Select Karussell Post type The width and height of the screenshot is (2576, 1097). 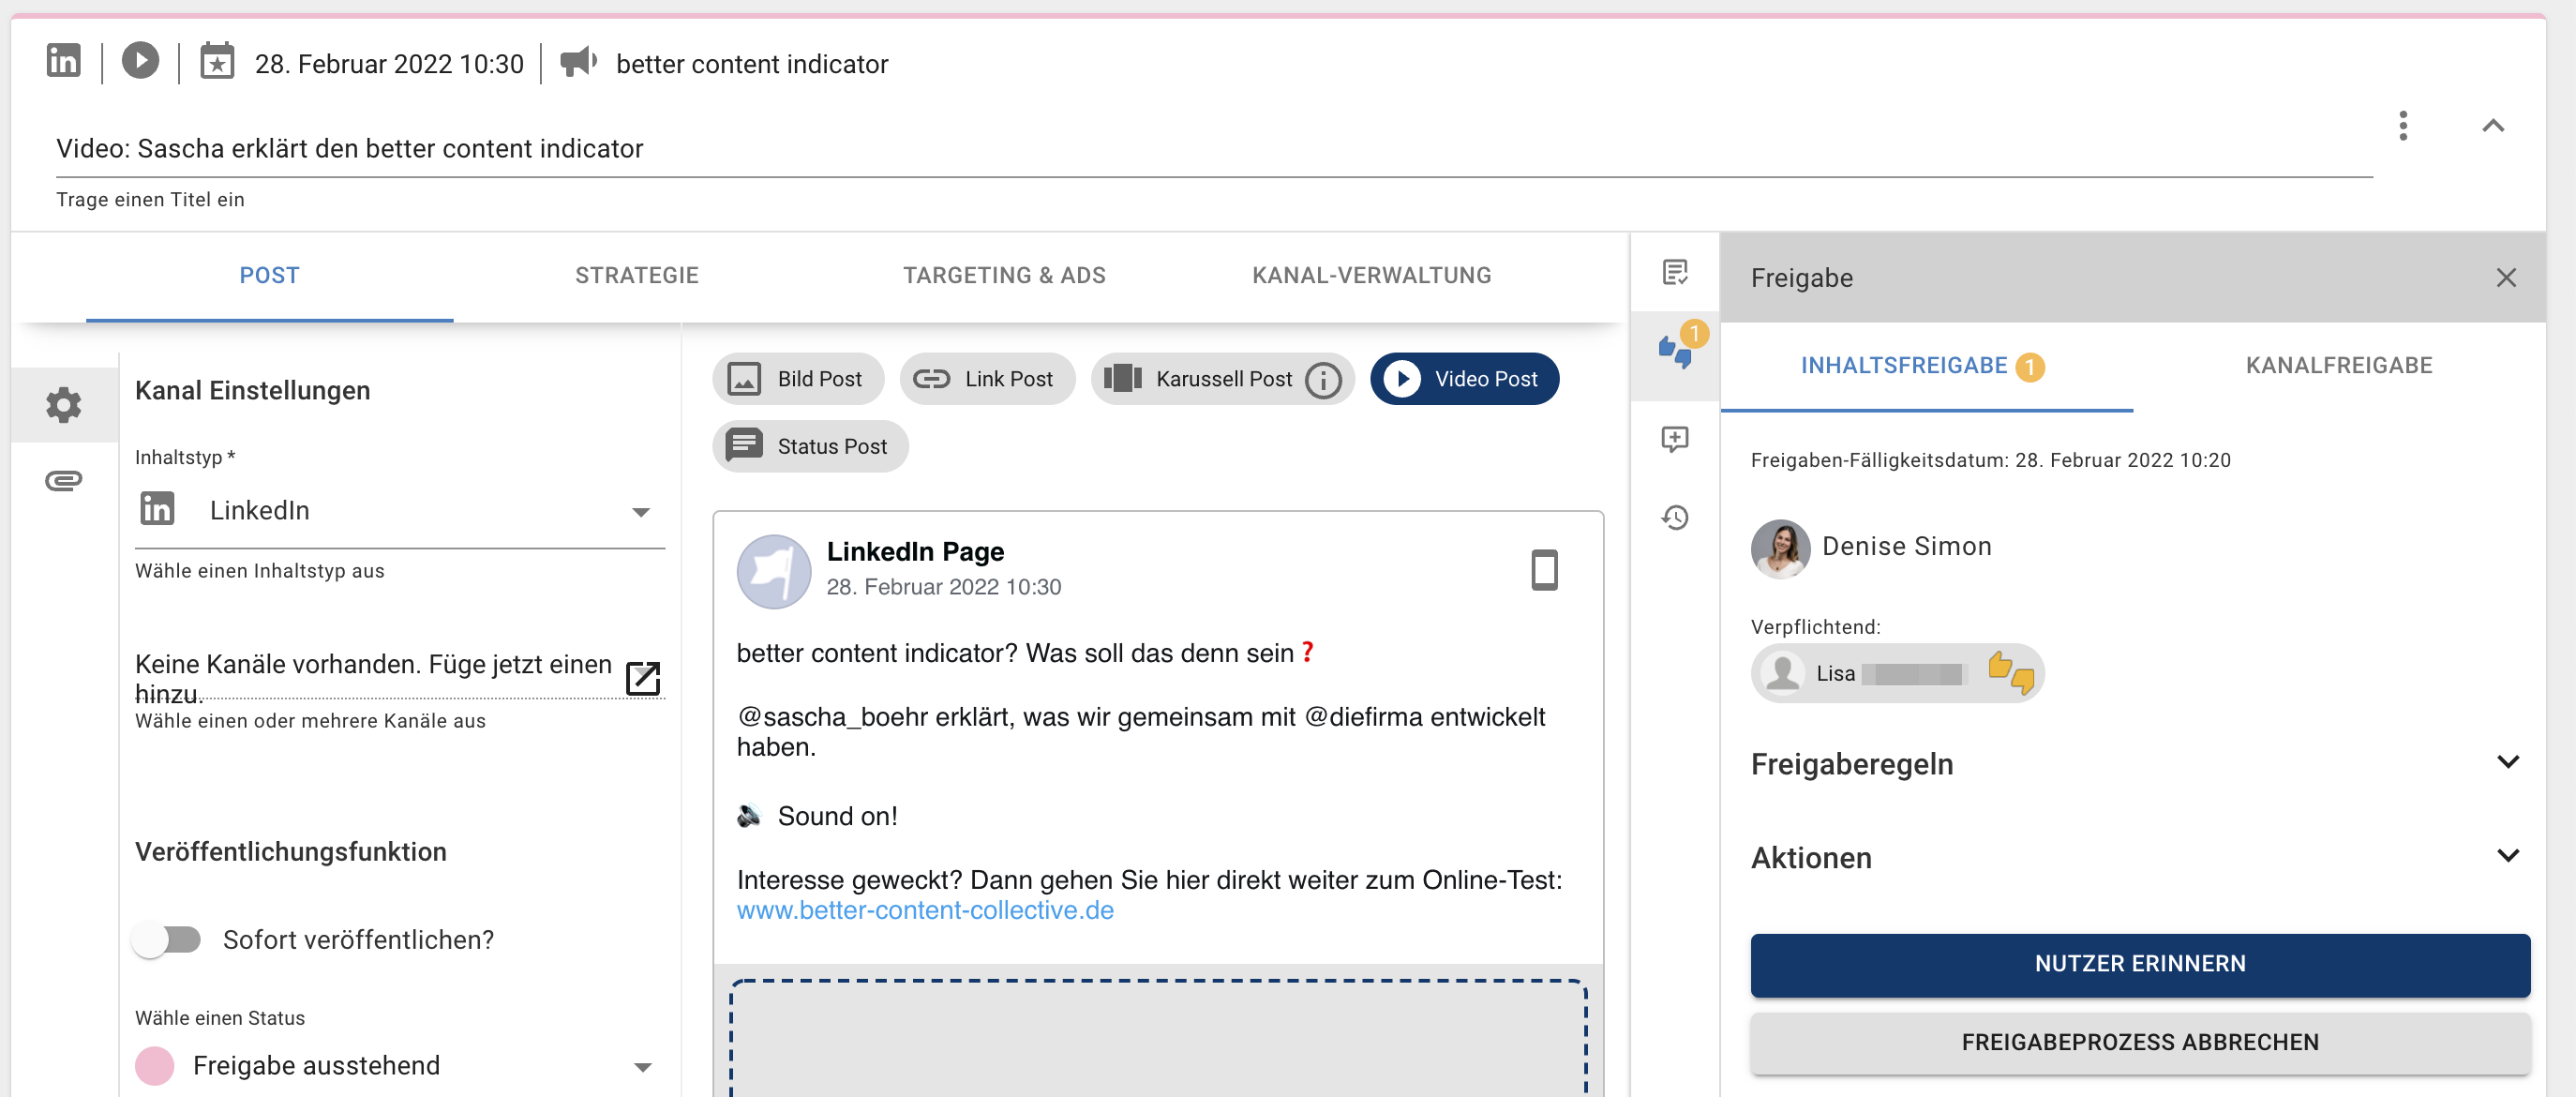[1222, 379]
